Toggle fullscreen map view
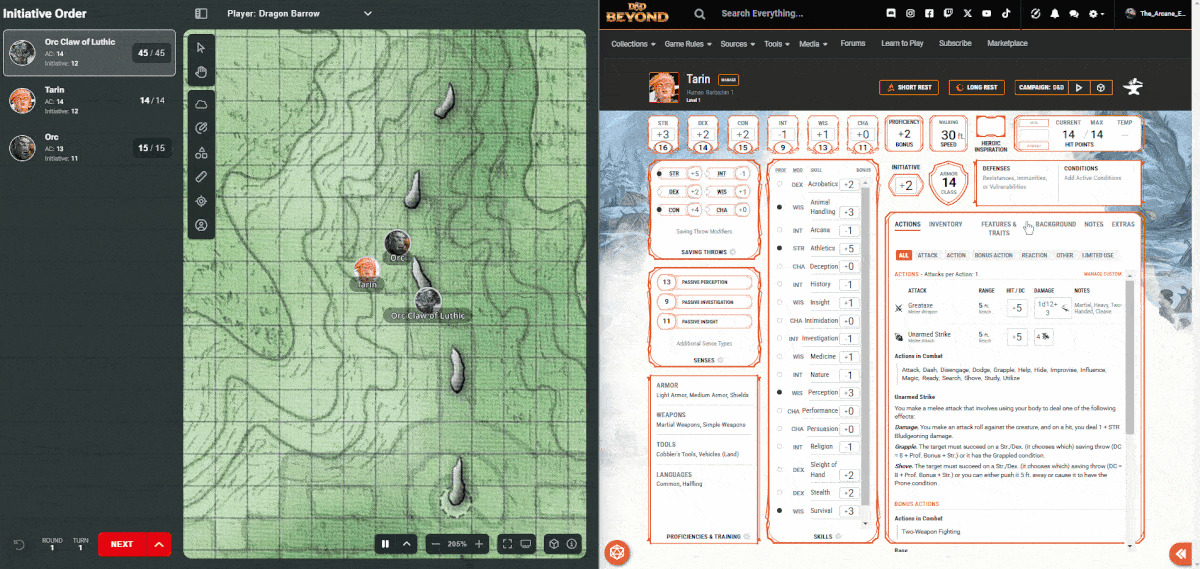 (507, 544)
